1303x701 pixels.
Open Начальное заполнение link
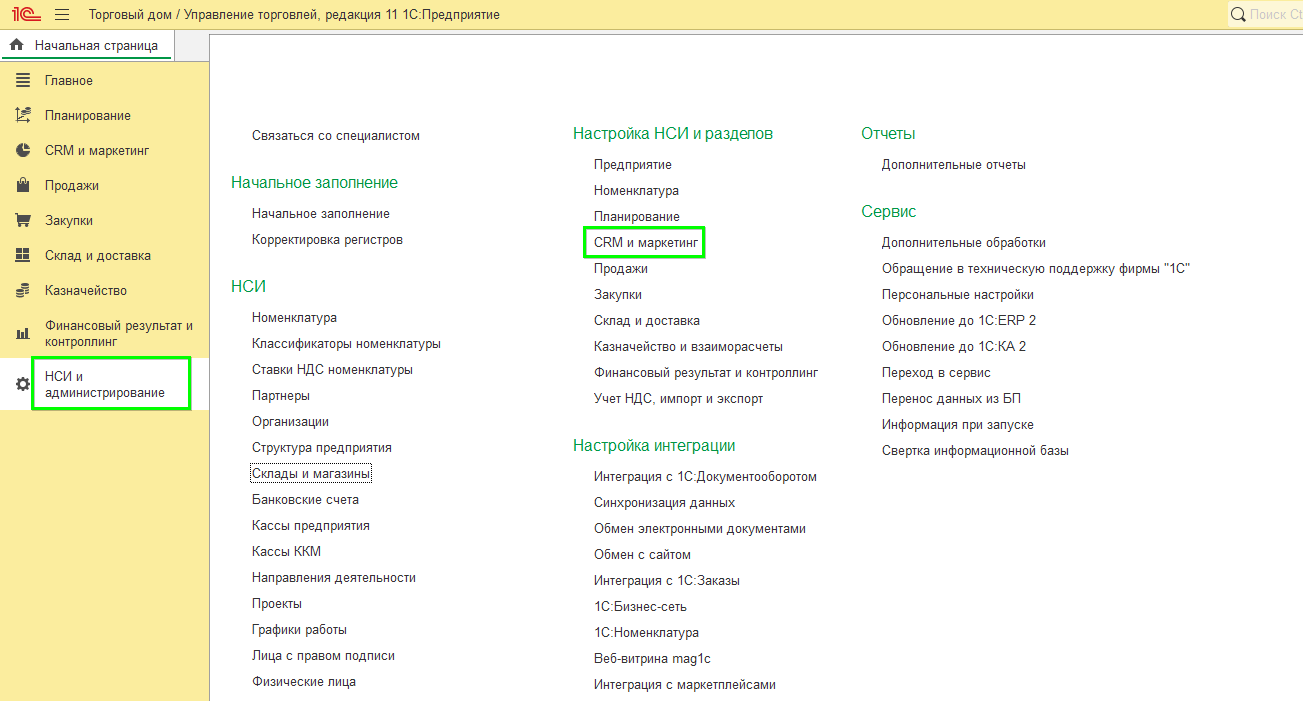(x=321, y=213)
